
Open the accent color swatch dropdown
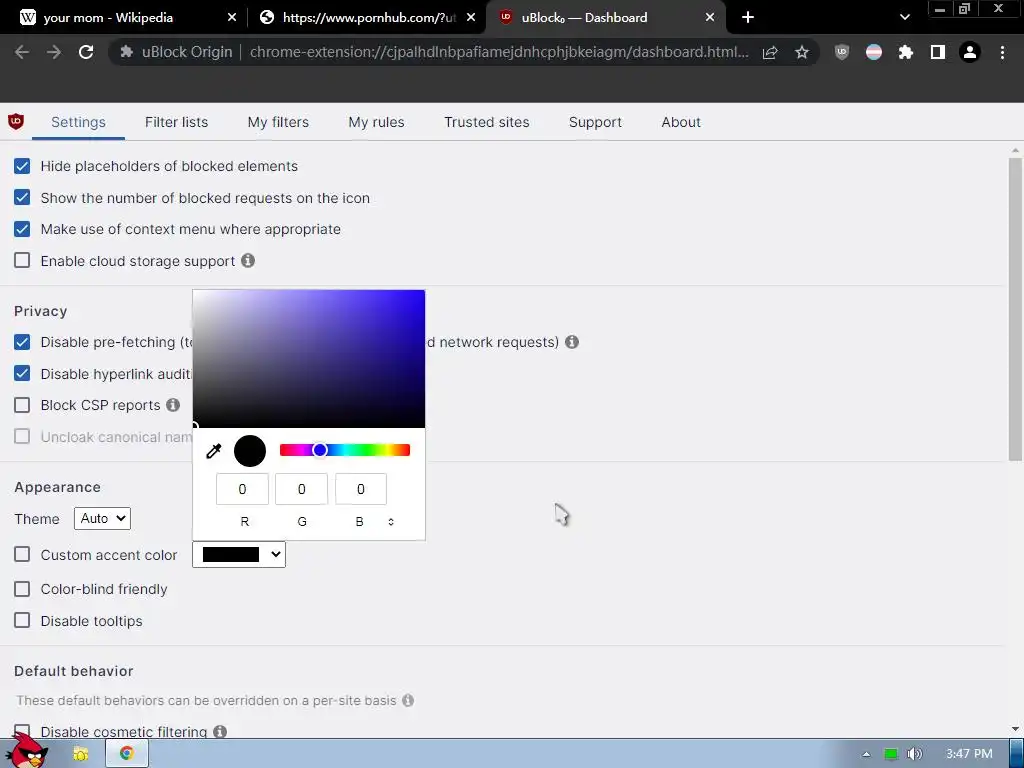(238, 554)
